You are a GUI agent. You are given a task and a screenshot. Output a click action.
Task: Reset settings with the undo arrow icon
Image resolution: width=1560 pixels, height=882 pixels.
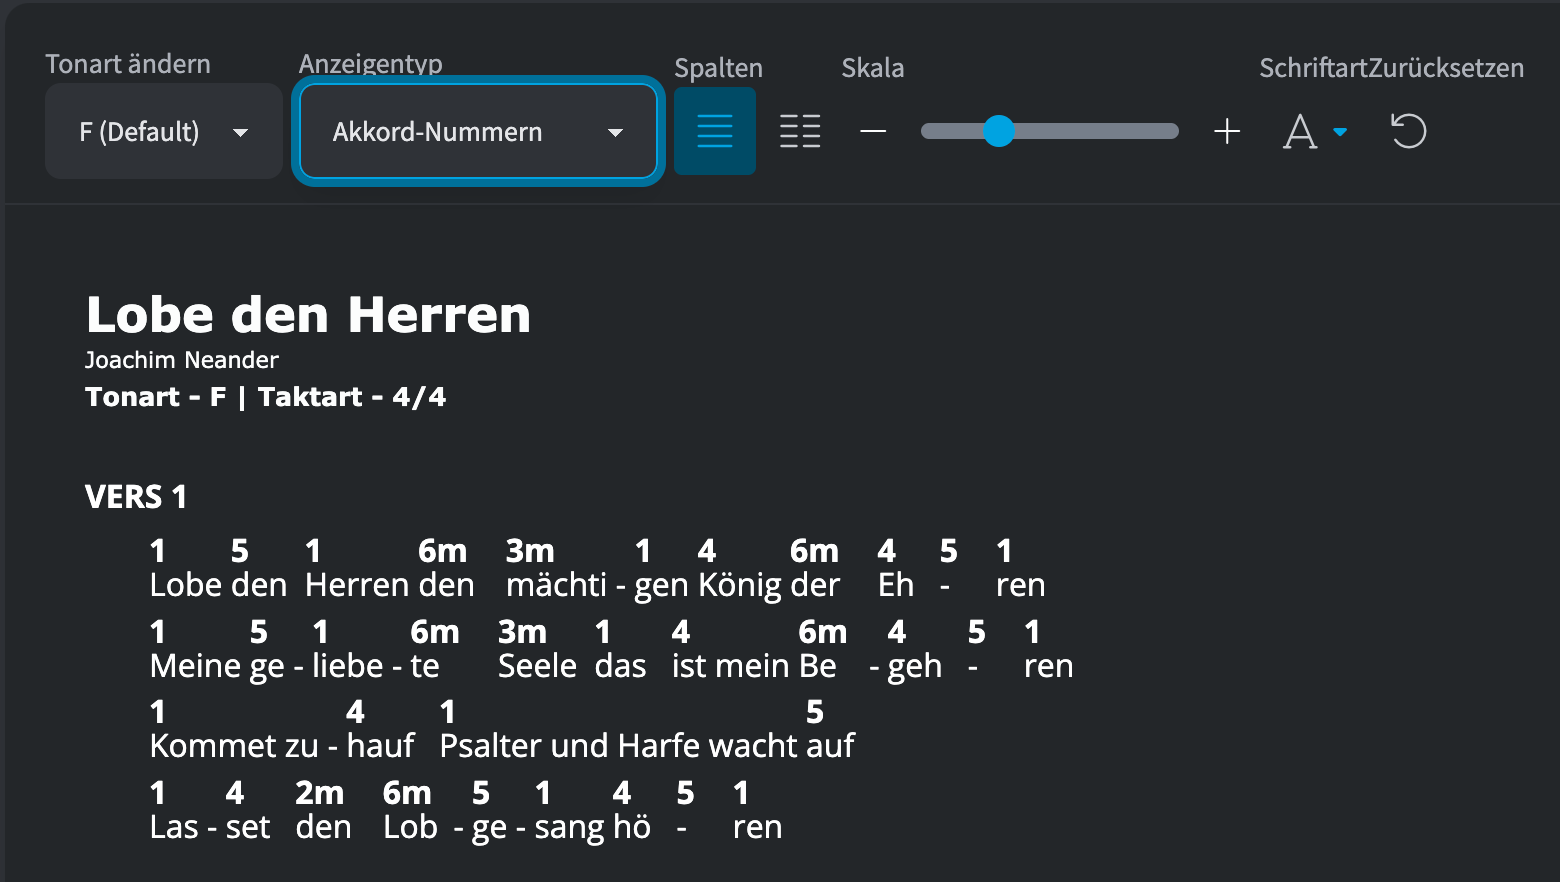pos(1409,131)
